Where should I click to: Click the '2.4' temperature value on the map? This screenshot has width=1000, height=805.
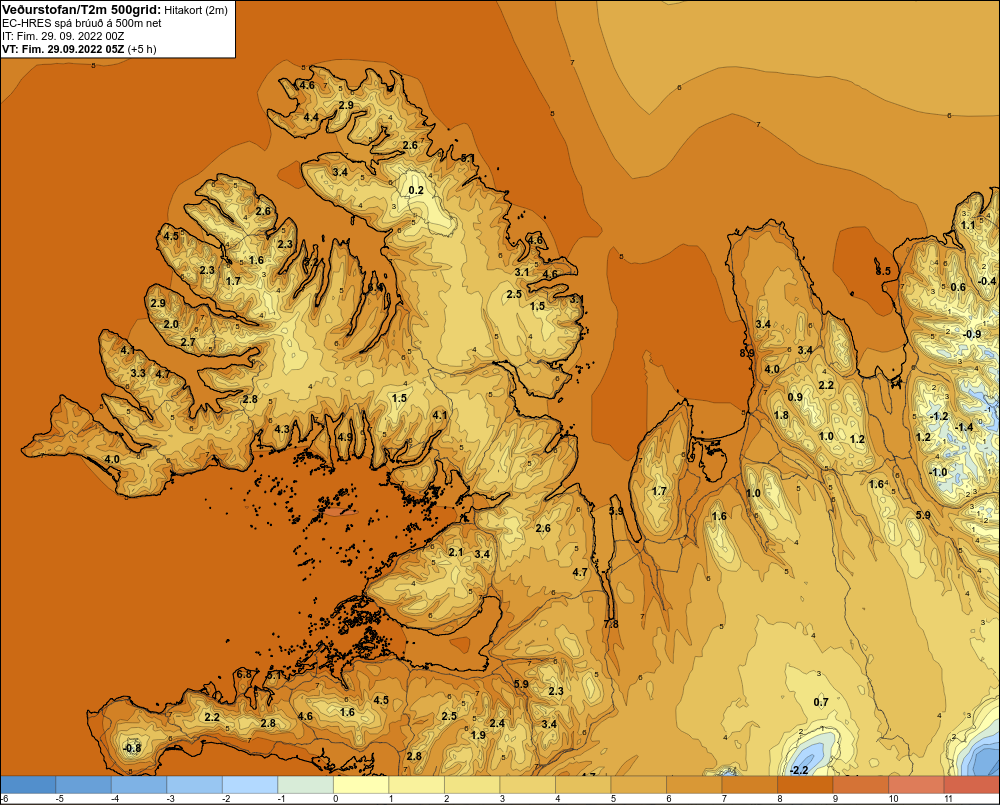(497, 723)
